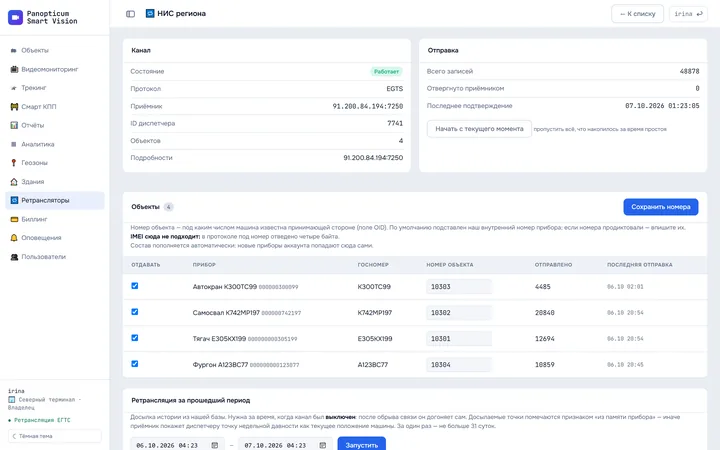Click start datetime field 06.10.2026 04:23
Image resolution: width=720 pixels, height=450 pixels.
pyautogui.click(x=177, y=445)
